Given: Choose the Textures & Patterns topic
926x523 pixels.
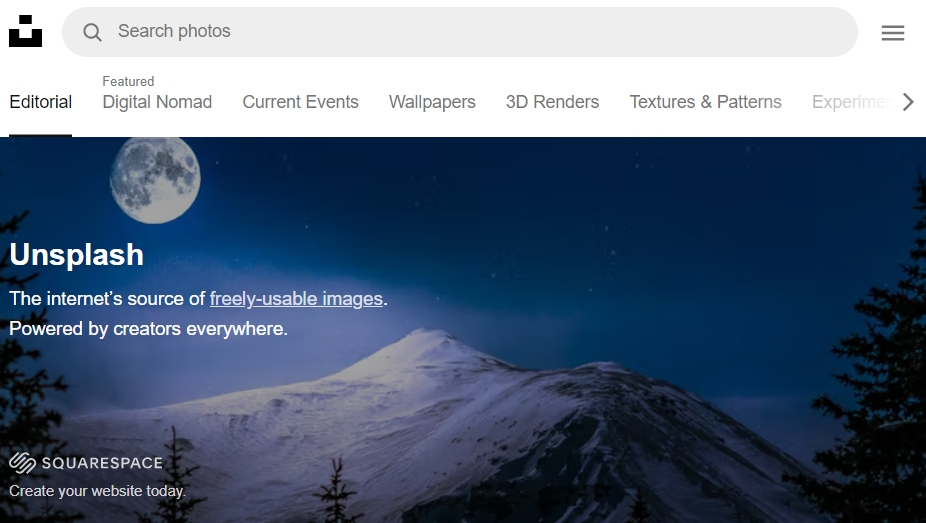Looking at the screenshot, I should (x=705, y=102).
